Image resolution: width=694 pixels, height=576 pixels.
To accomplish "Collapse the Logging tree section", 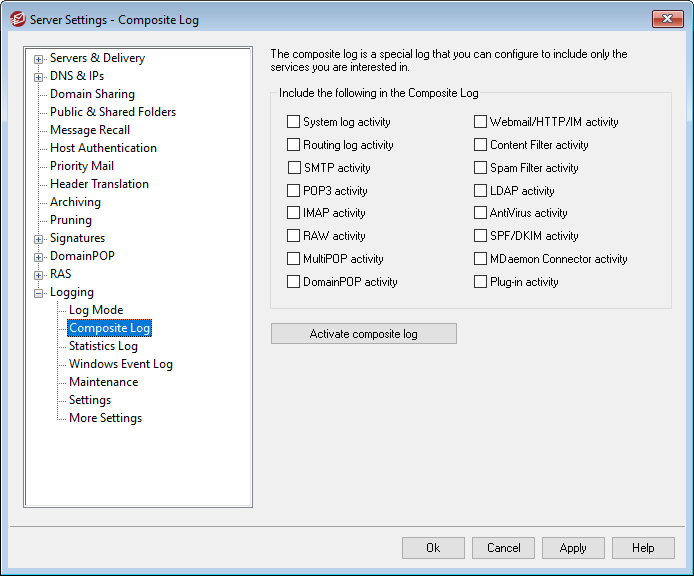I will coord(39,293).
